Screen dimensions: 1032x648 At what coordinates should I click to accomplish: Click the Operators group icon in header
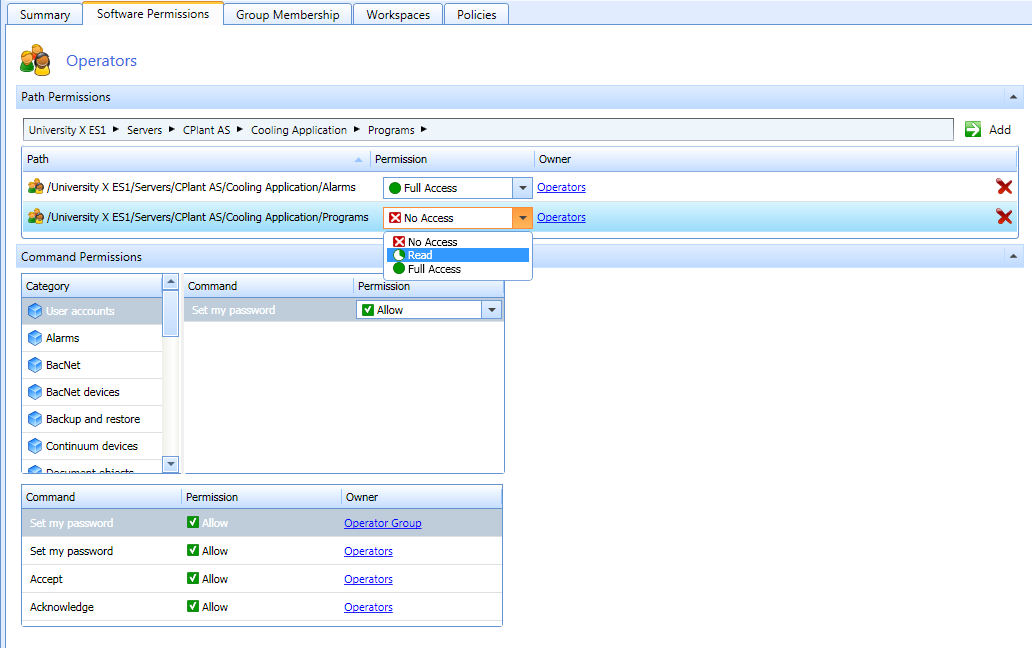click(35, 60)
